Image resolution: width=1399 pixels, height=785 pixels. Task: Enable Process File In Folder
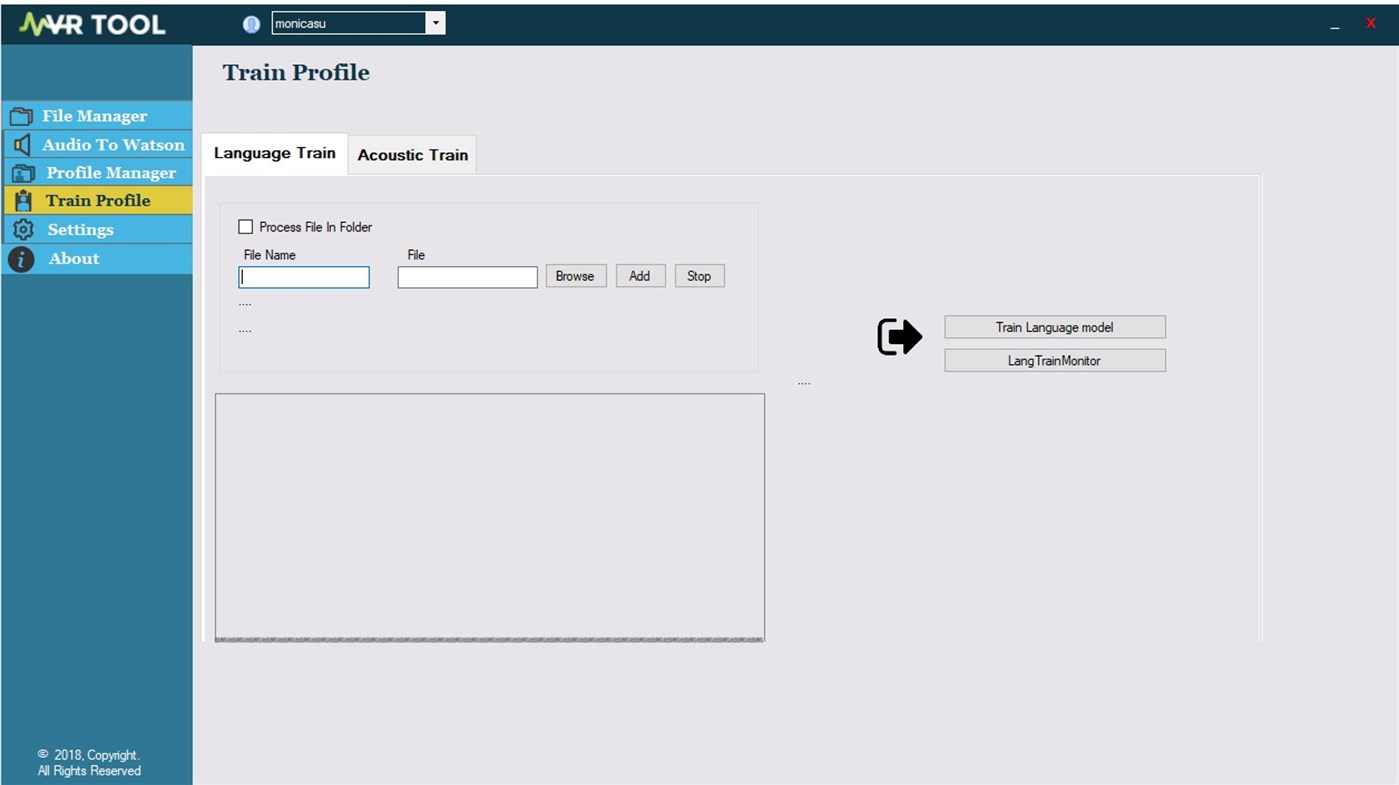[245, 227]
